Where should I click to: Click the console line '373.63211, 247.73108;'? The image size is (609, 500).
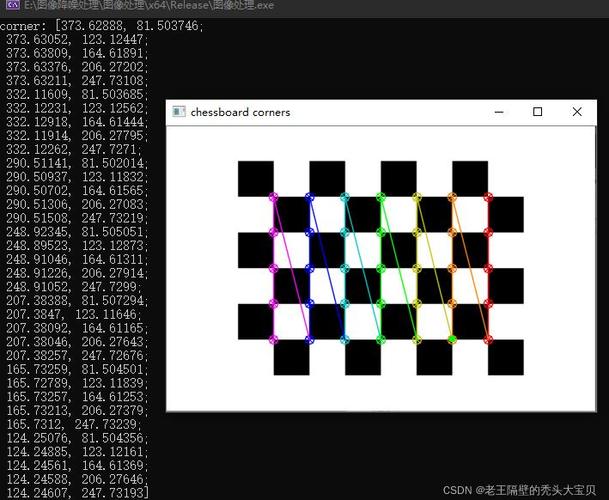(x=77, y=81)
